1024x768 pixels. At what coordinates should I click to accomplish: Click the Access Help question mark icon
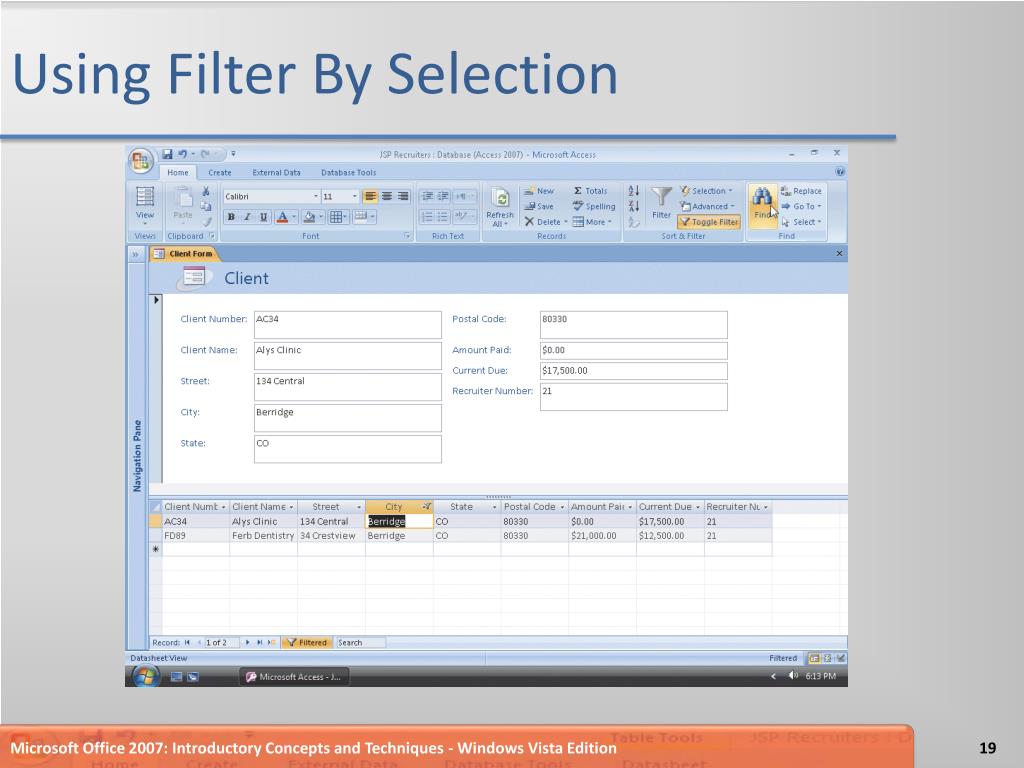[840, 172]
